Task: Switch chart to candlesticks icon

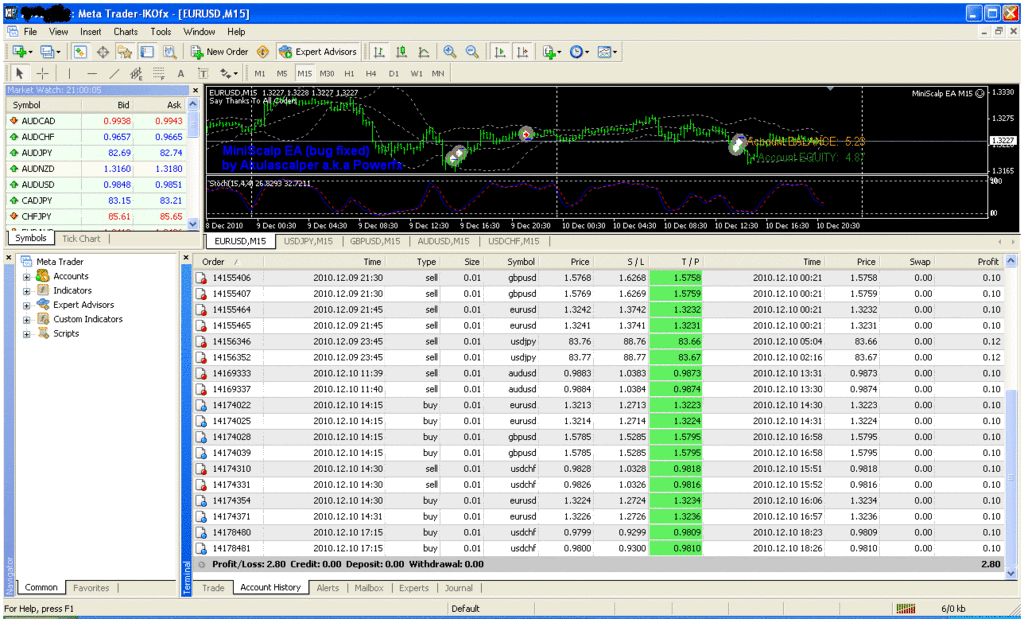Action: (x=402, y=52)
